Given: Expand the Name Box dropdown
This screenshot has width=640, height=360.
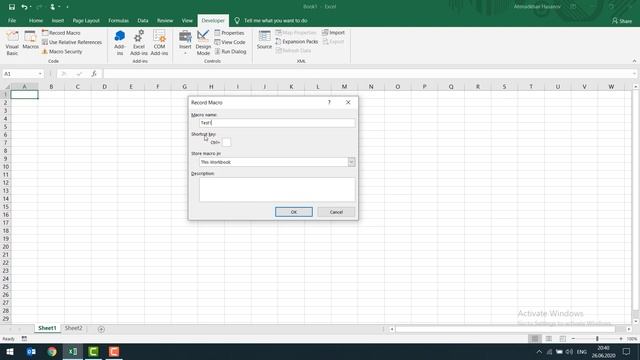Looking at the screenshot, I should tap(40, 74).
